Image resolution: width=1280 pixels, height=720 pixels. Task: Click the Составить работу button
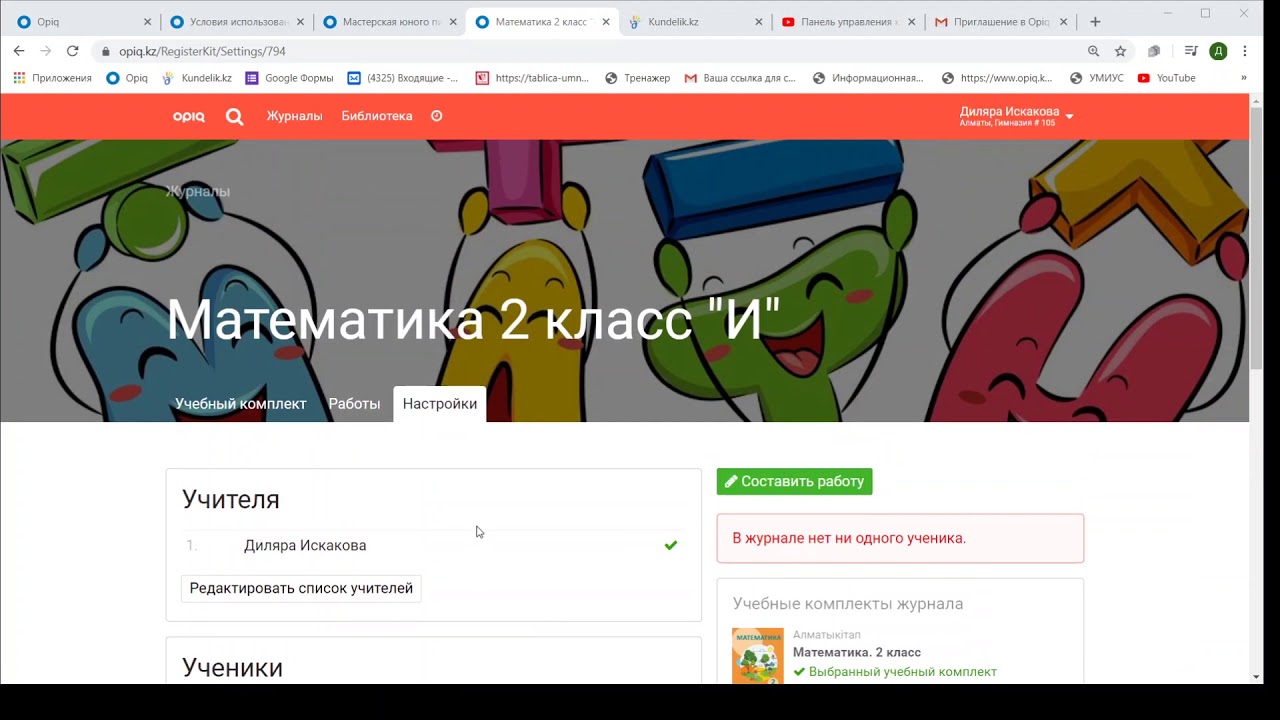point(794,481)
